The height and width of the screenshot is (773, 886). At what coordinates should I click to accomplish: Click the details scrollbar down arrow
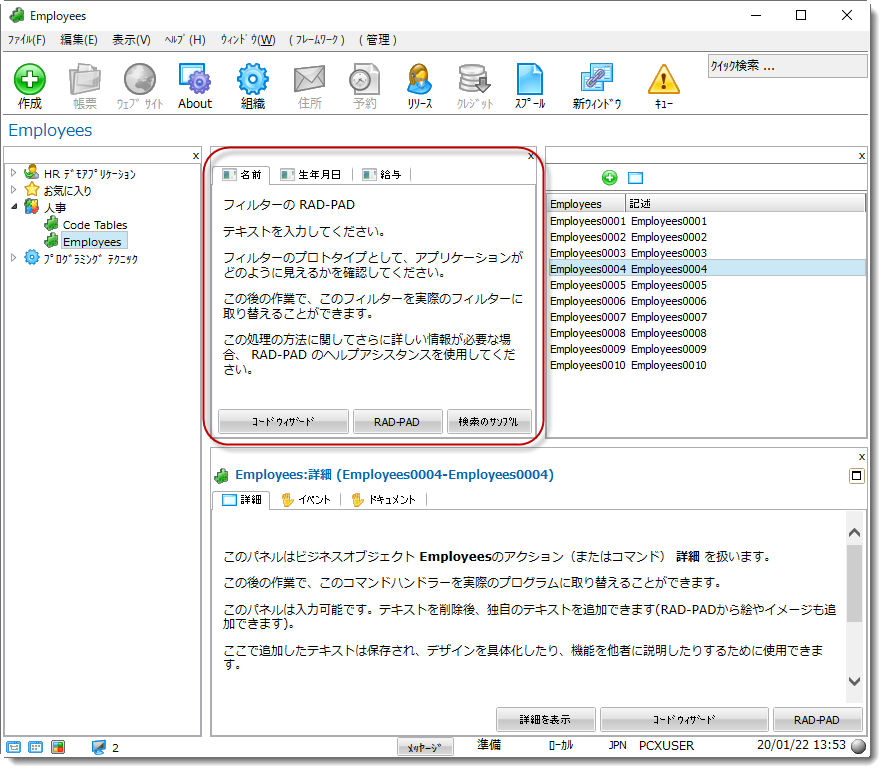click(x=854, y=681)
